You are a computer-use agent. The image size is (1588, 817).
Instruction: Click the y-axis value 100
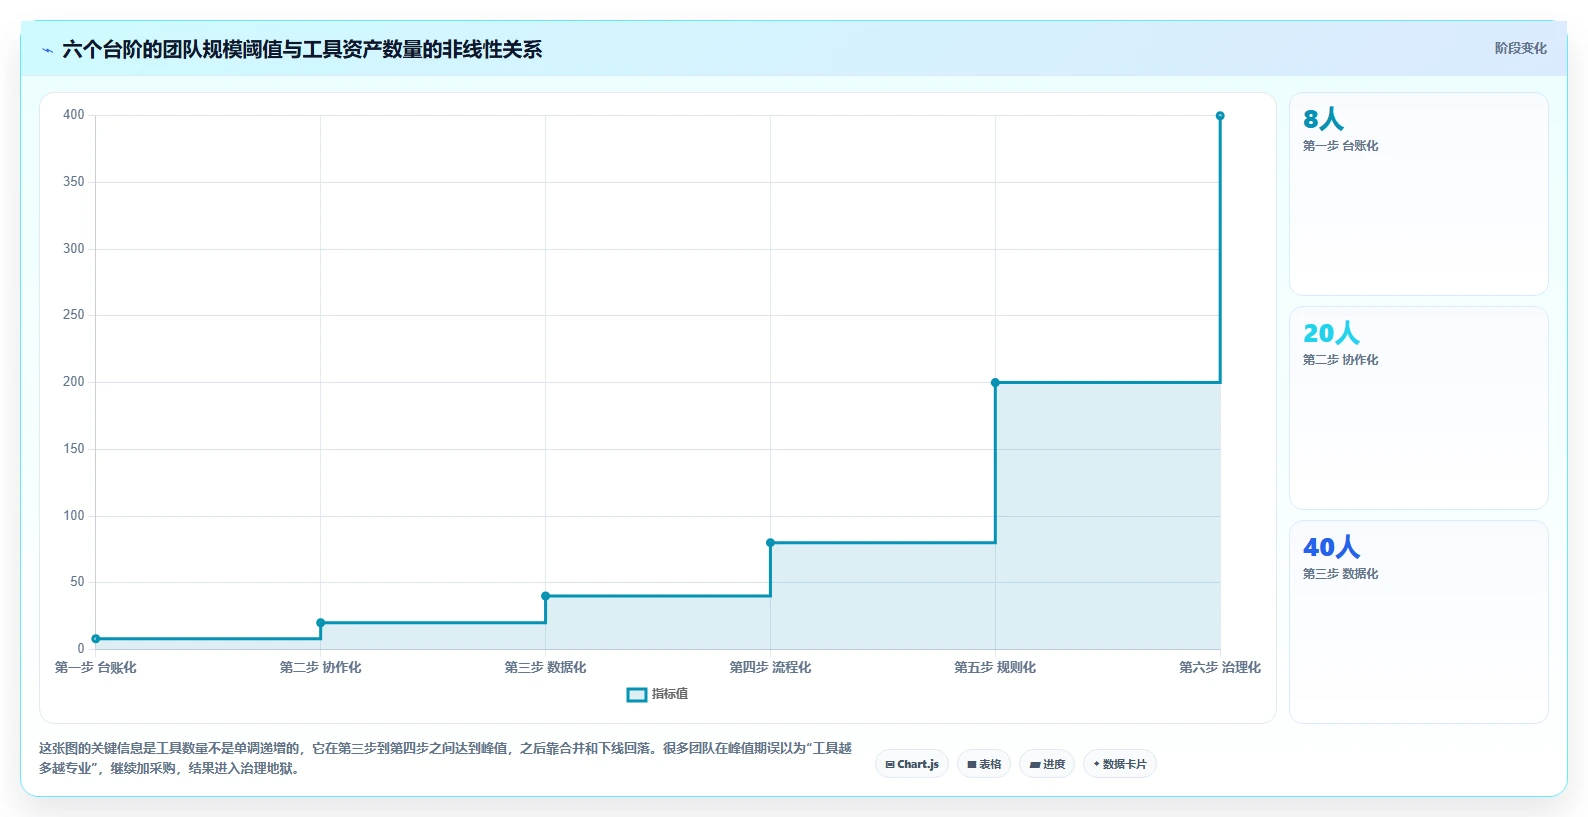(74, 516)
